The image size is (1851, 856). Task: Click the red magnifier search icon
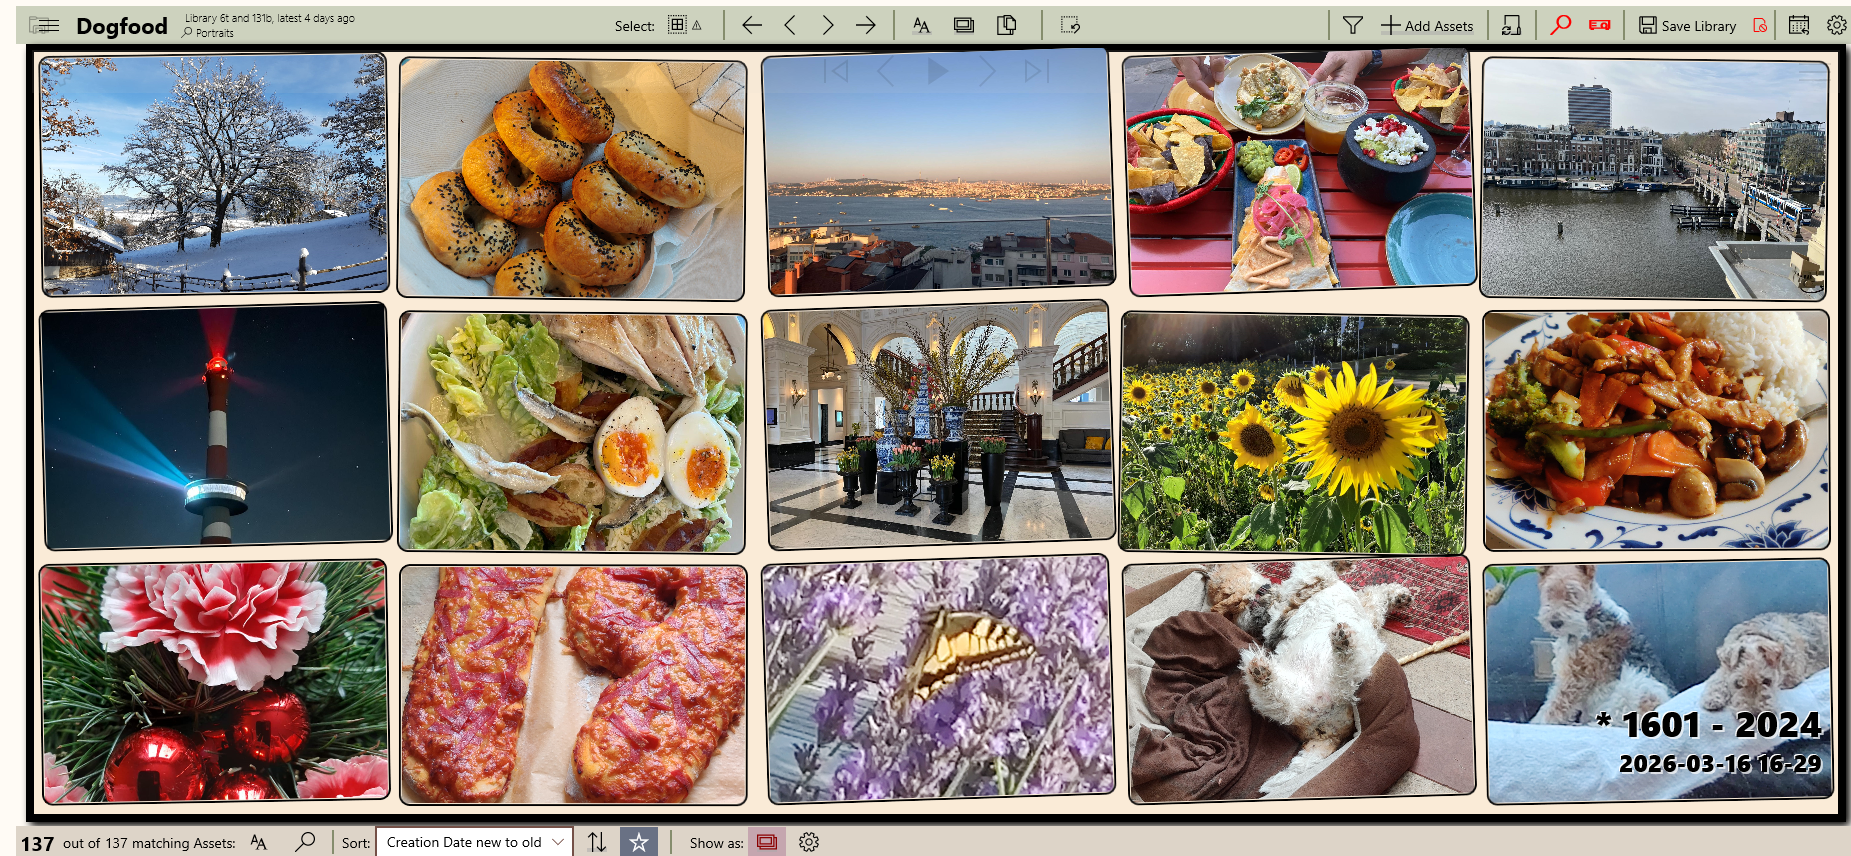click(x=1560, y=25)
